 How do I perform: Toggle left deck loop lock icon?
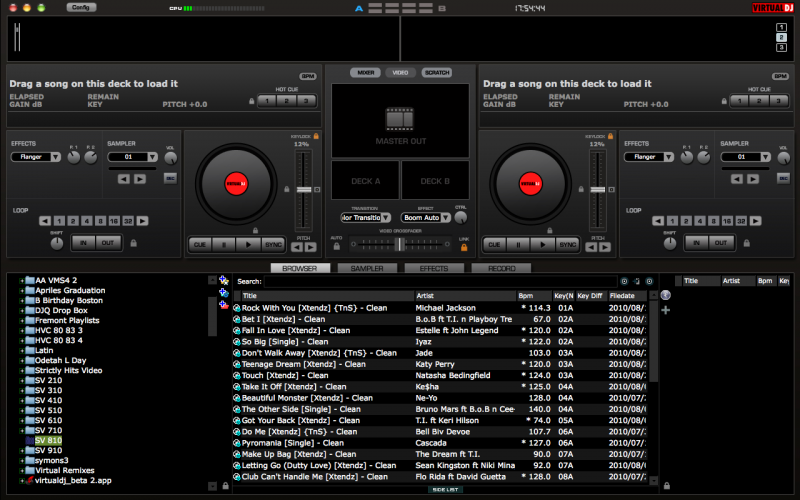pyautogui.click(x=134, y=243)
